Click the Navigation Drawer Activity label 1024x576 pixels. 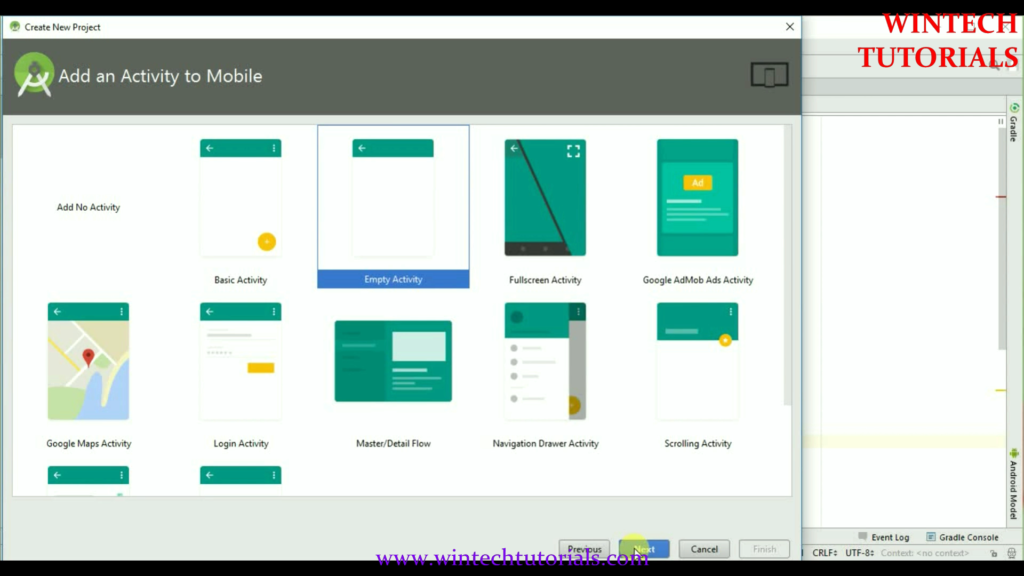pyautogui.click(x=545, y=443)
